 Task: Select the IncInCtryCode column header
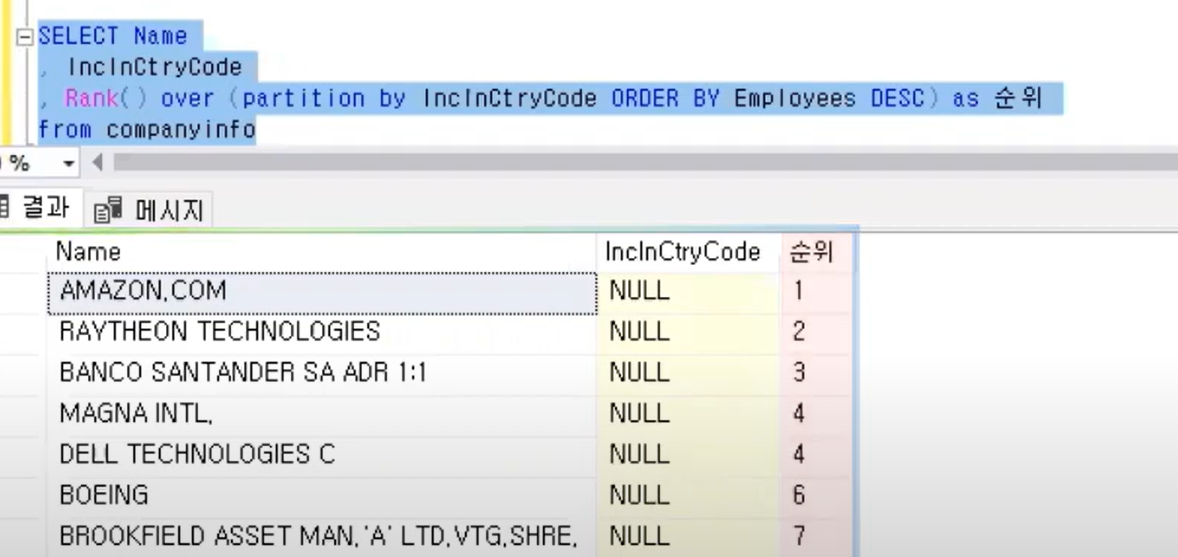(689, 252)
